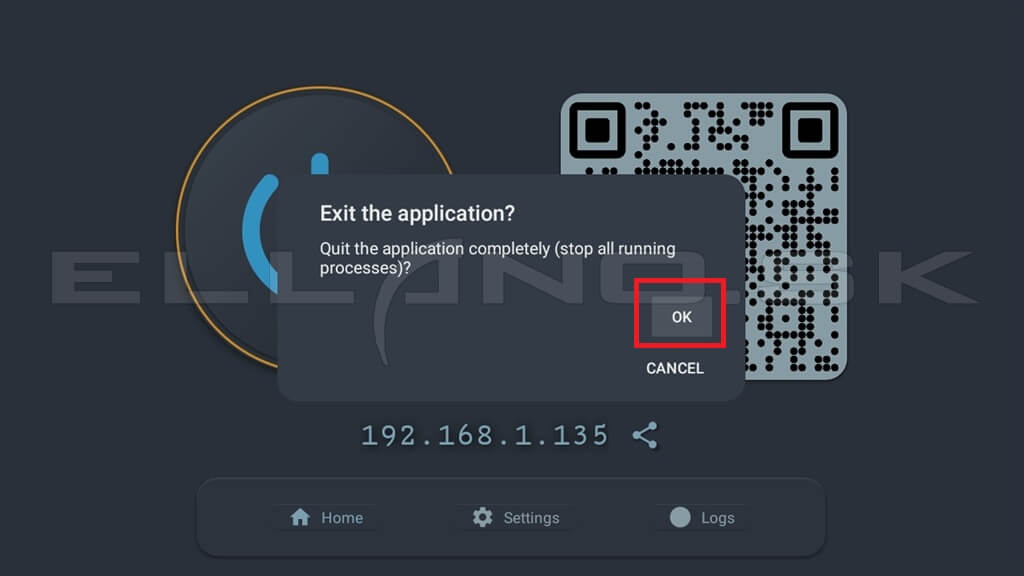Tap the share icon beside the IP address
1024x576 pixels.
(x=645, y=435)
